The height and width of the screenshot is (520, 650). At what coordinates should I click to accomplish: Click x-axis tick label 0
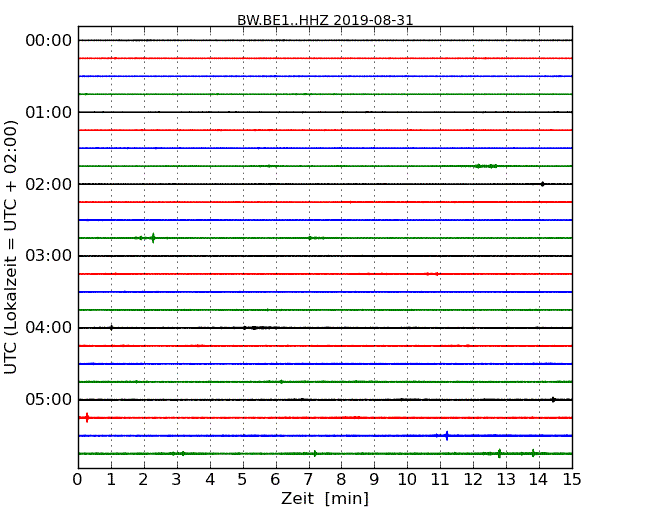pos(78,480)
